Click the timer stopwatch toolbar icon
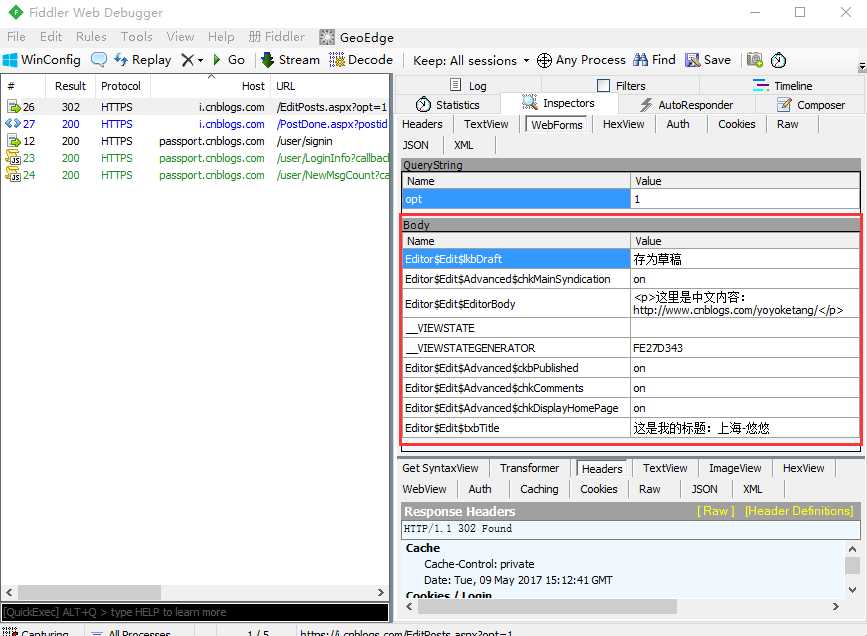This screenshot has height=636, width=867. [779, 60]
